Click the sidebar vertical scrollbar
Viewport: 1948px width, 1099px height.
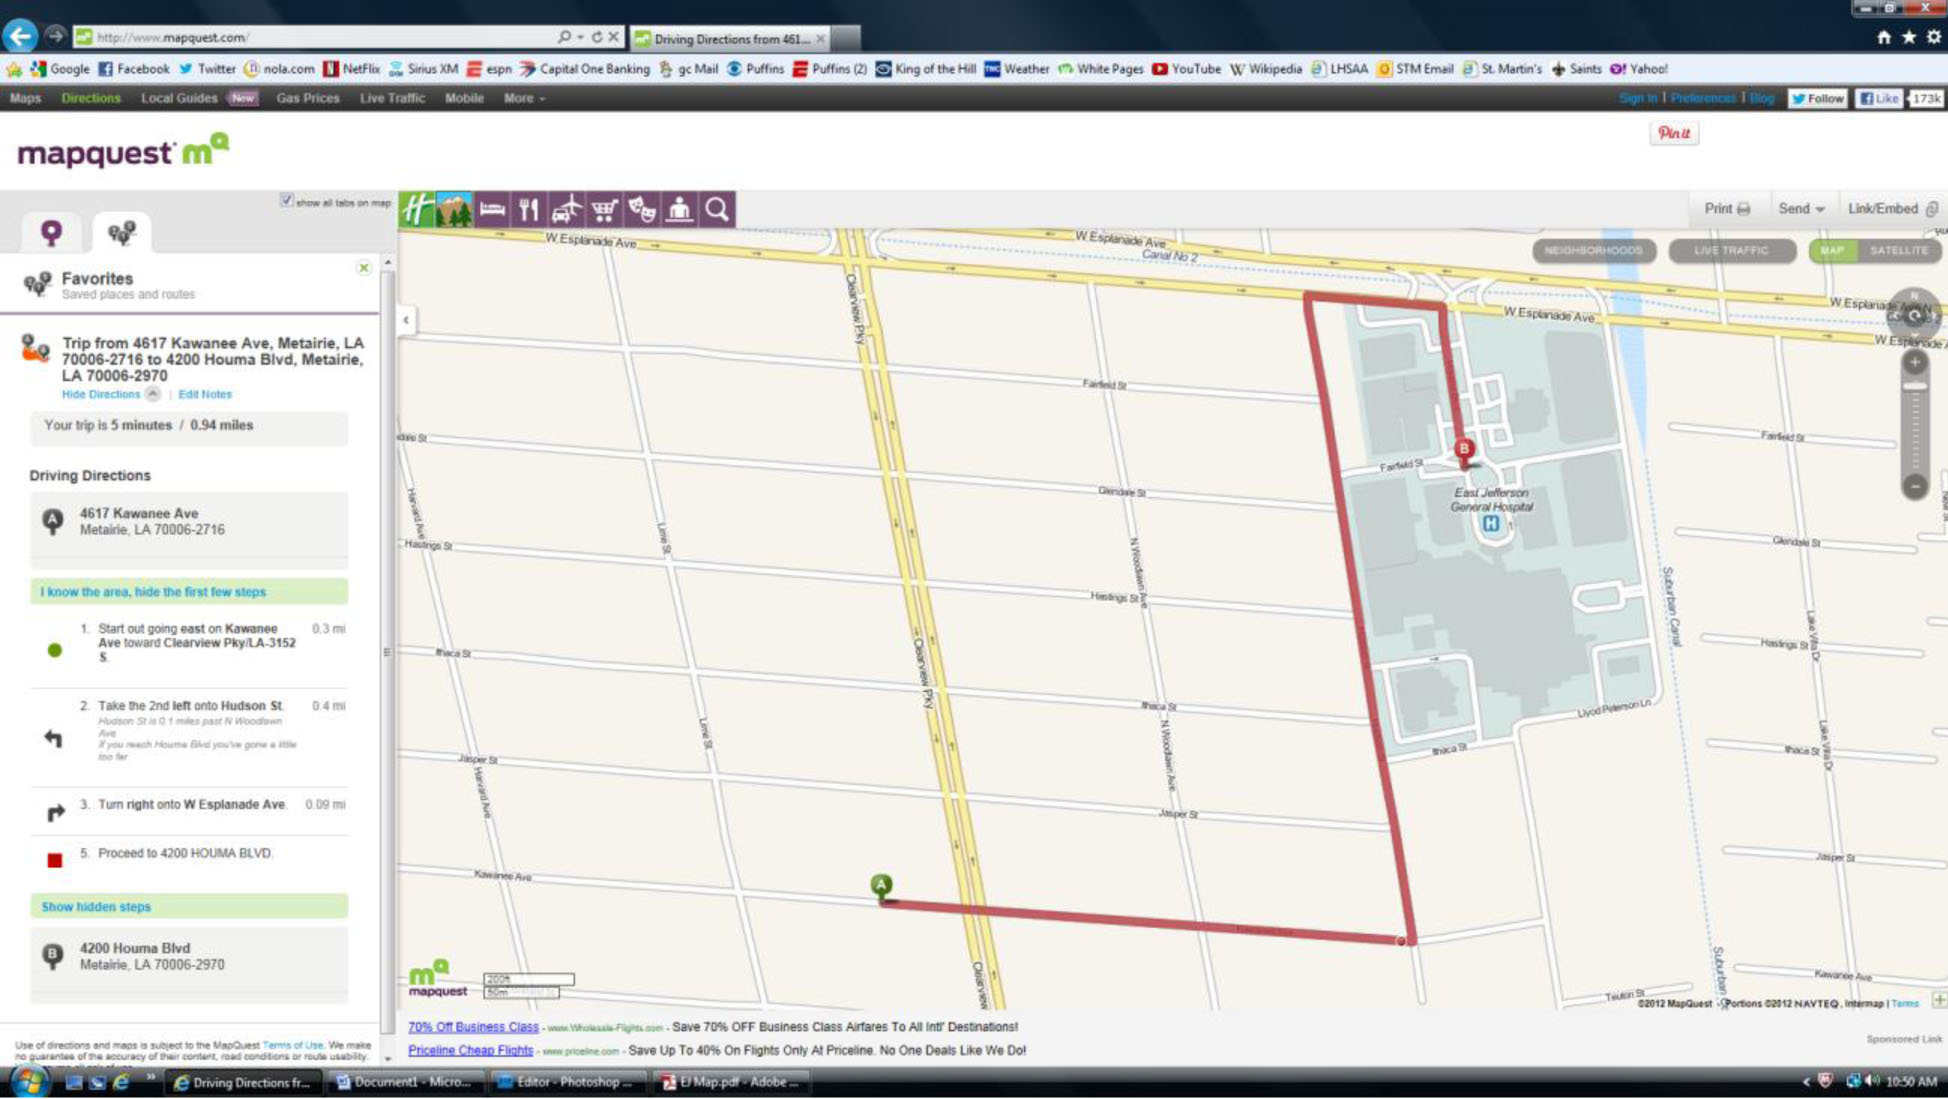point(388,650)
